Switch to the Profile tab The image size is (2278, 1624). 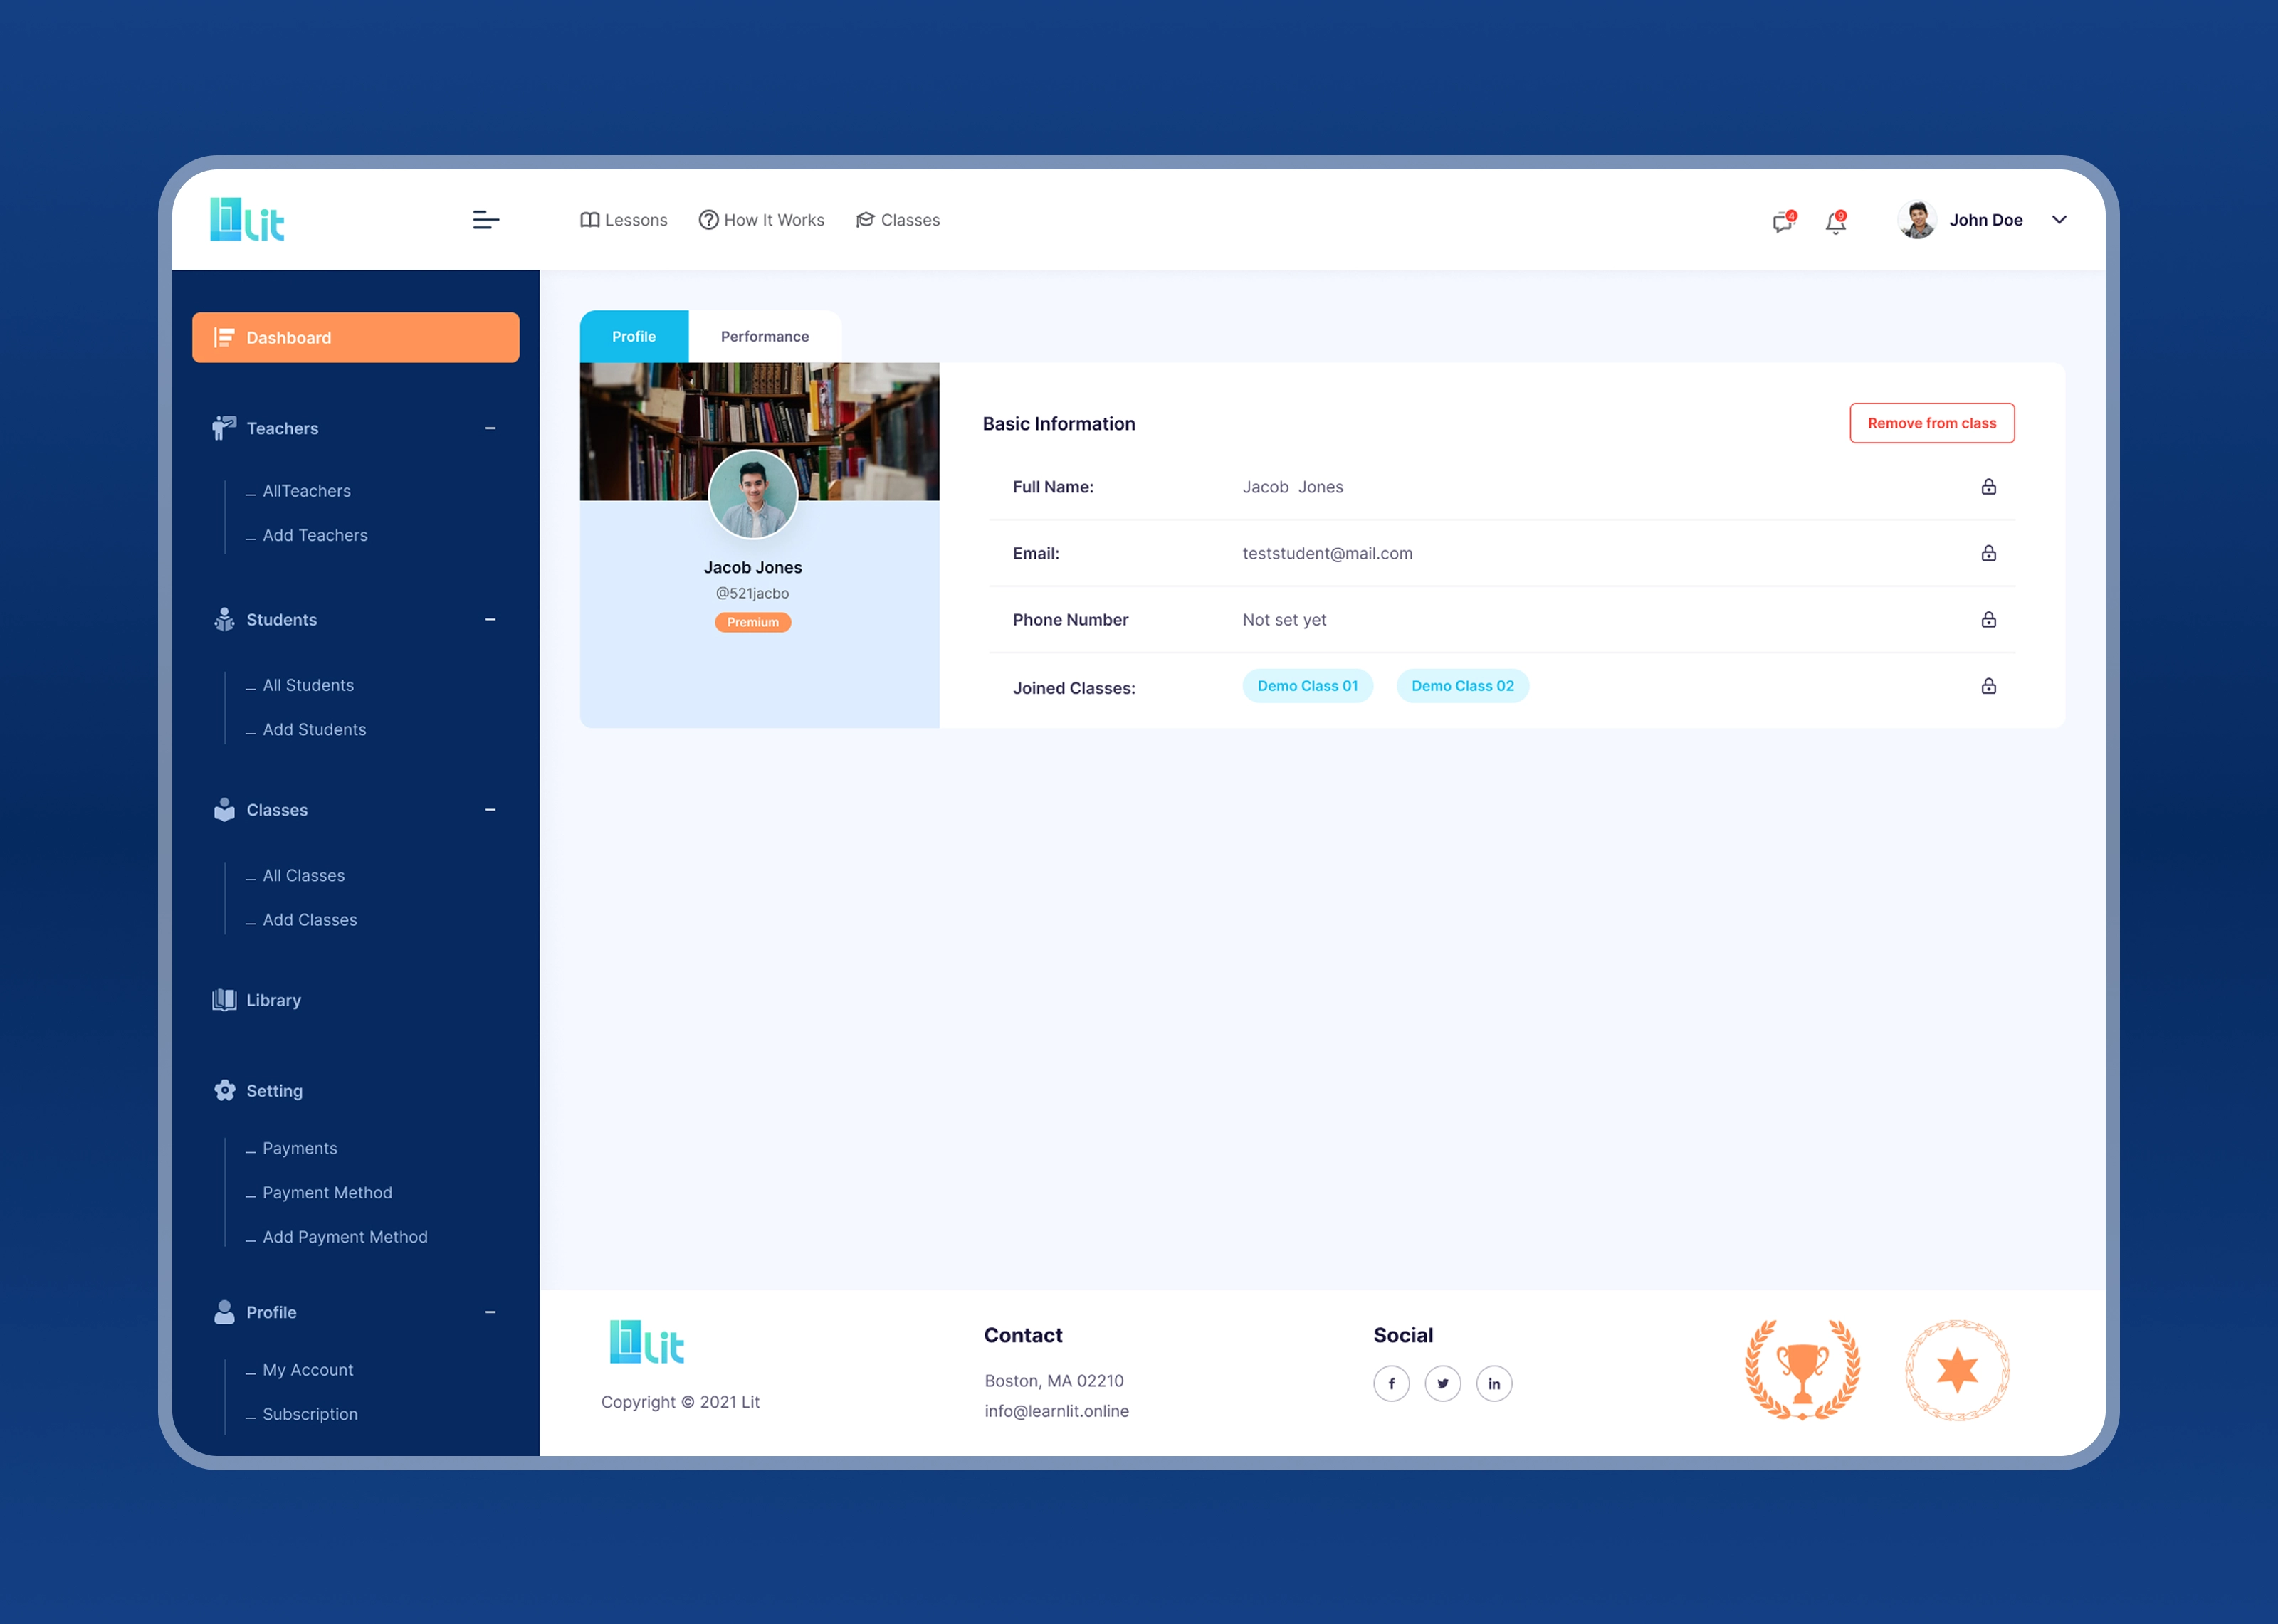click(x=634, y=337)
